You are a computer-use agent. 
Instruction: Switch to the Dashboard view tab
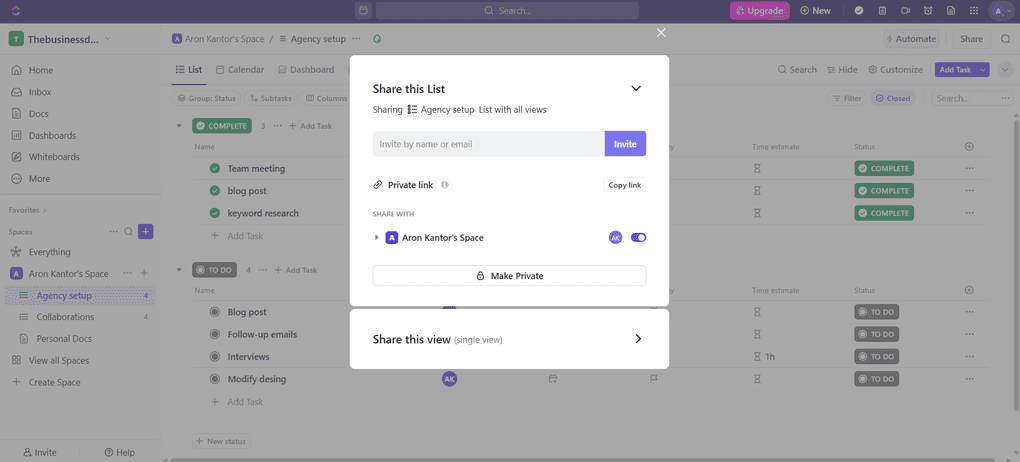pyautogui.click(x=306, y=70)
